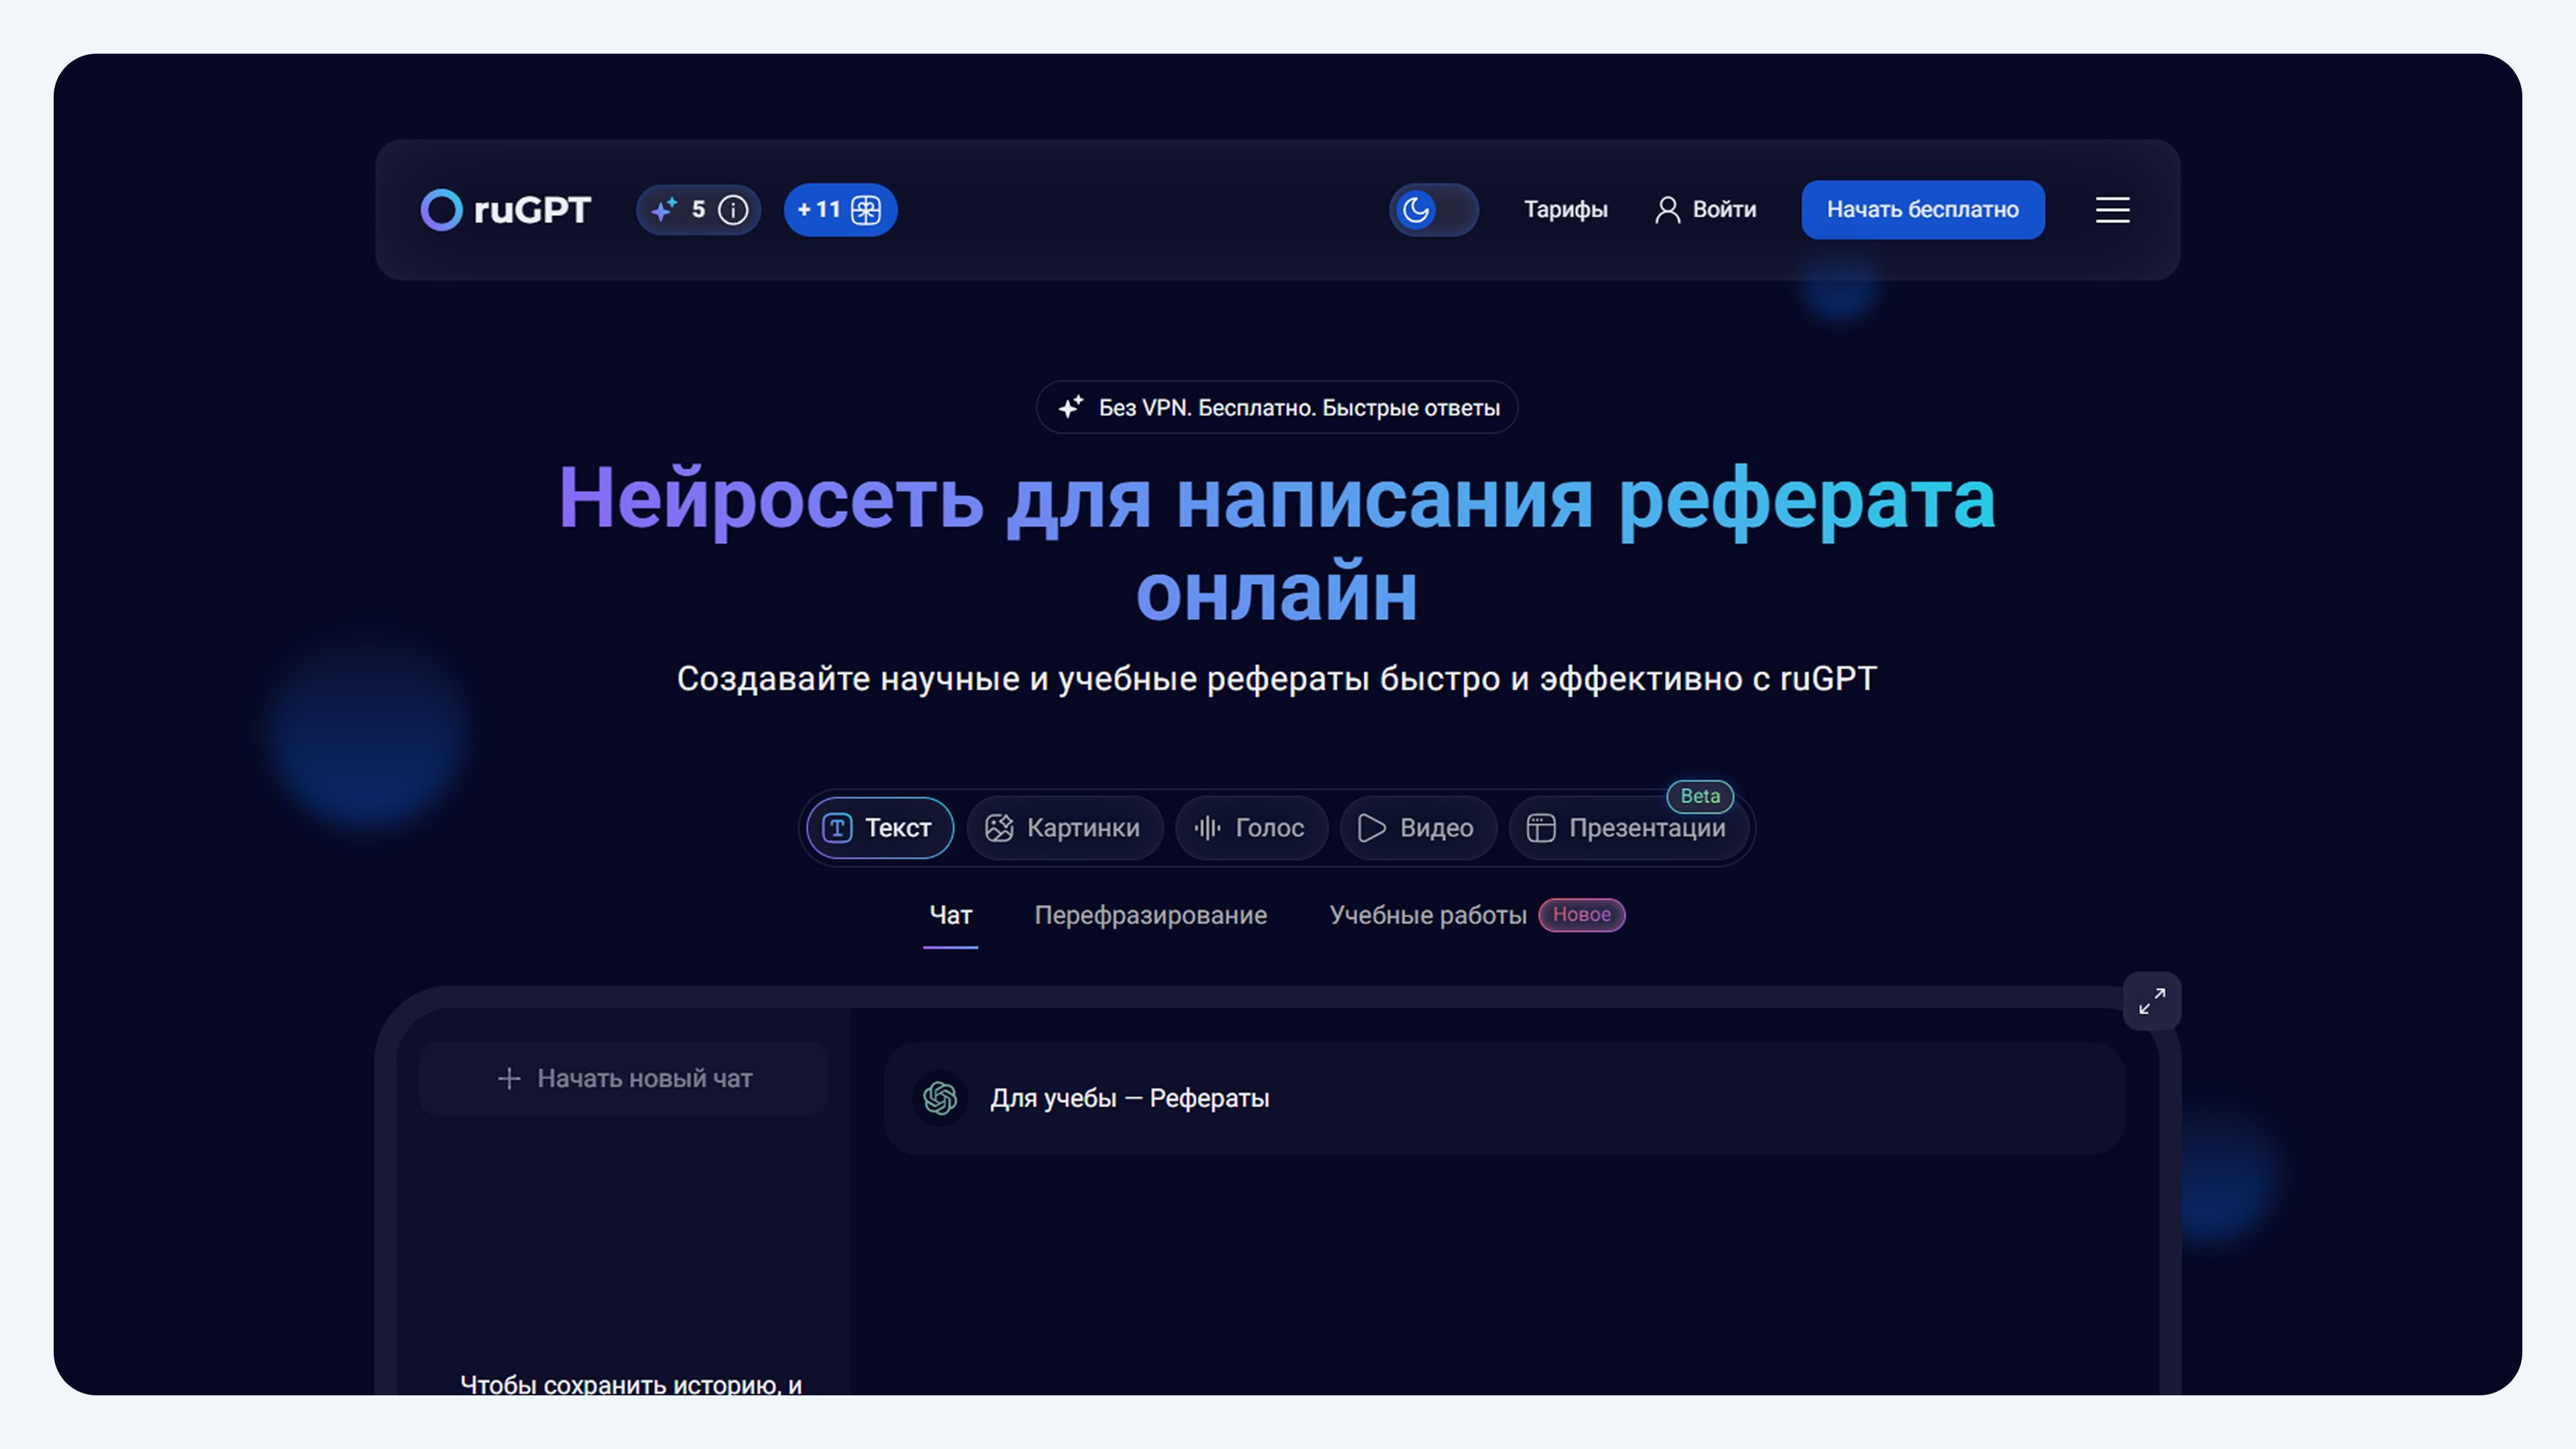Click the info icon beside credits count

(733, 210)
